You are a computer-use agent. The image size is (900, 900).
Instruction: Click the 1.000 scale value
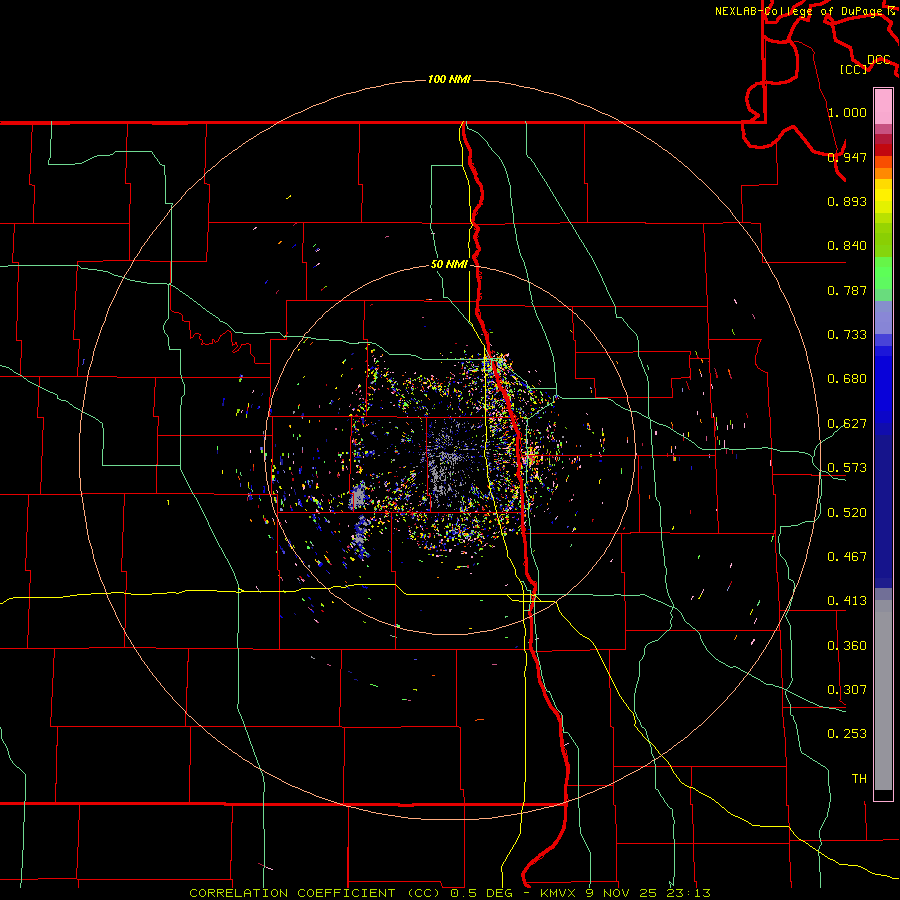(x=847, y=112)
